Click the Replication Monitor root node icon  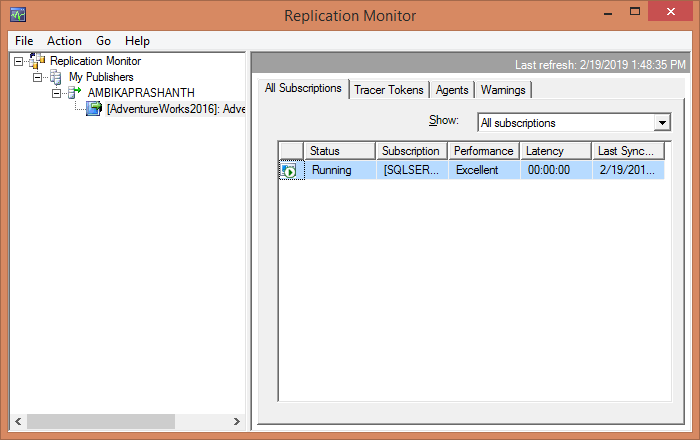(x=38, y=61)
